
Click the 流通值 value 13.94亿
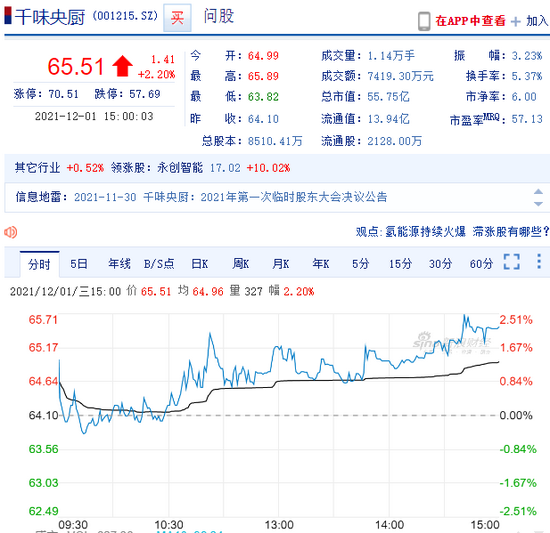click(x=388, y=119)
